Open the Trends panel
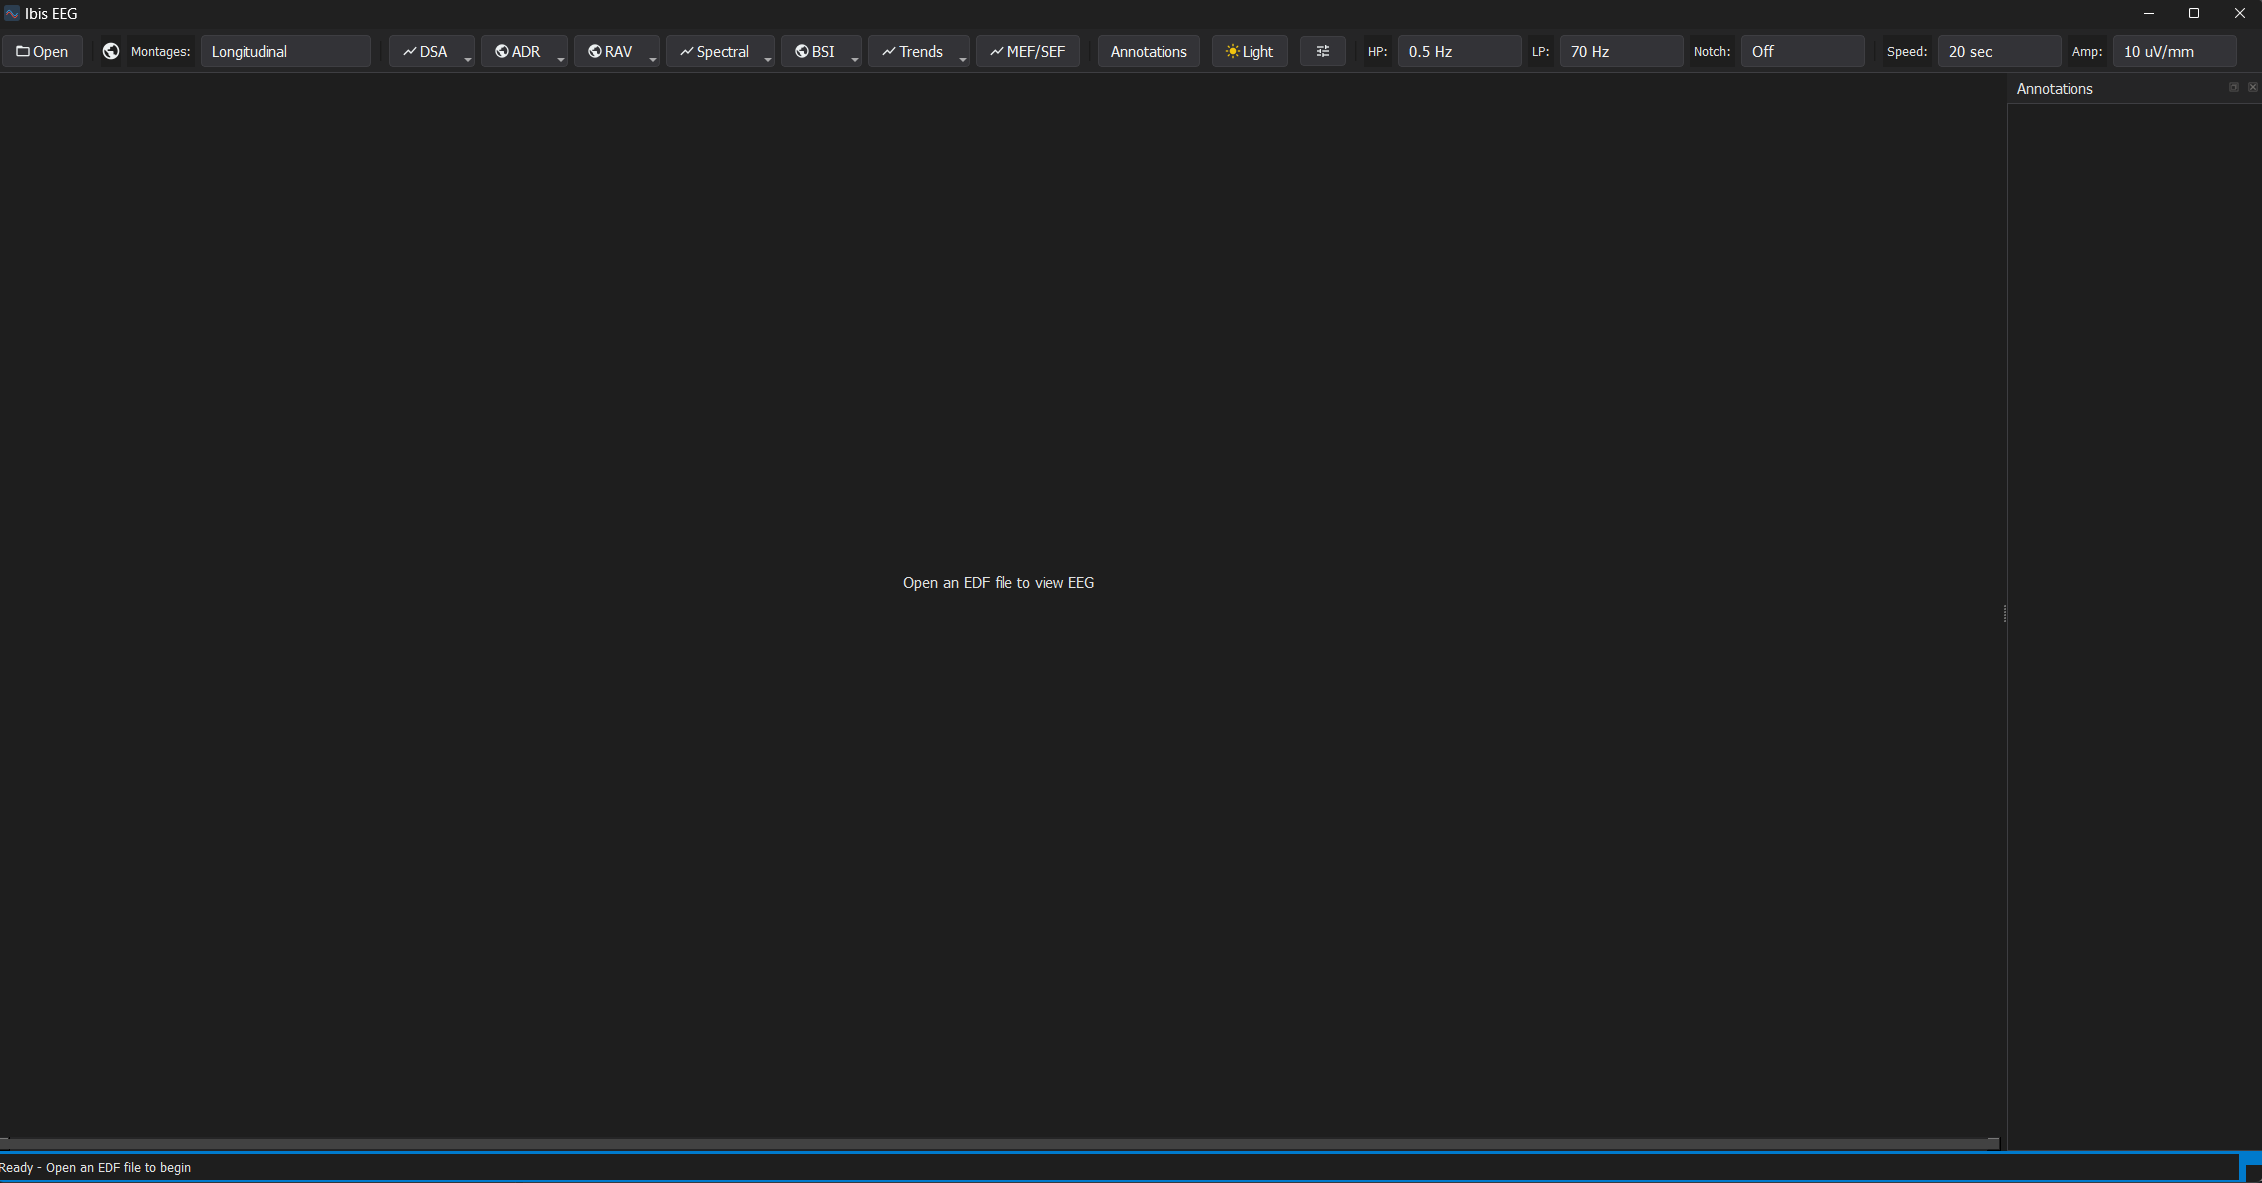Viewport: 2262px width, 1183px height. tap(913, 51)
